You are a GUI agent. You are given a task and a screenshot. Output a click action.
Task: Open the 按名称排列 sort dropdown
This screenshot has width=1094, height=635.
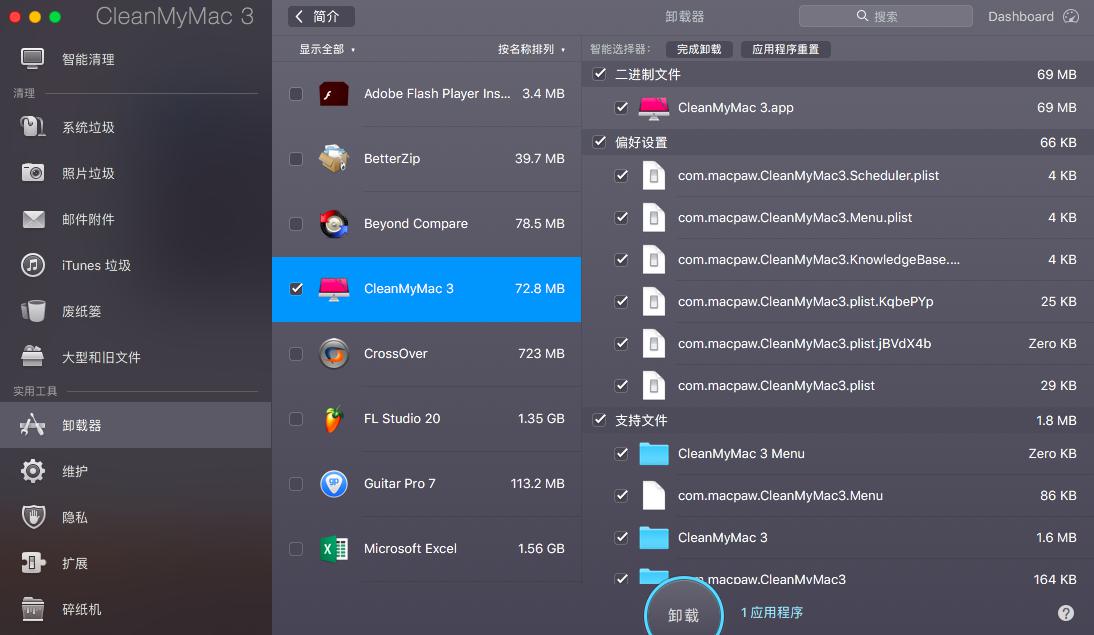point(531,49)
